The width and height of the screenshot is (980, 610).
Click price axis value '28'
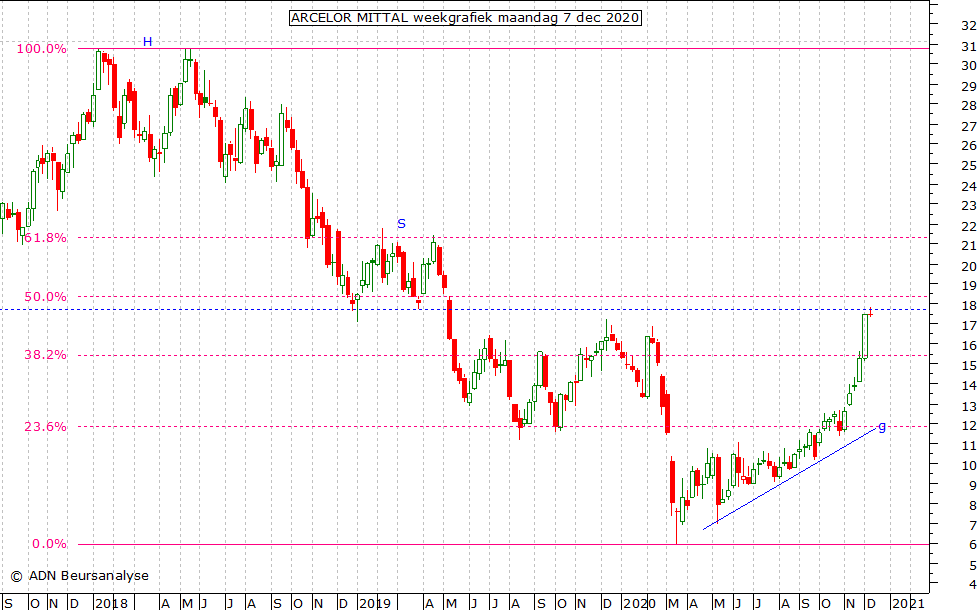click(x=969, y=106)
